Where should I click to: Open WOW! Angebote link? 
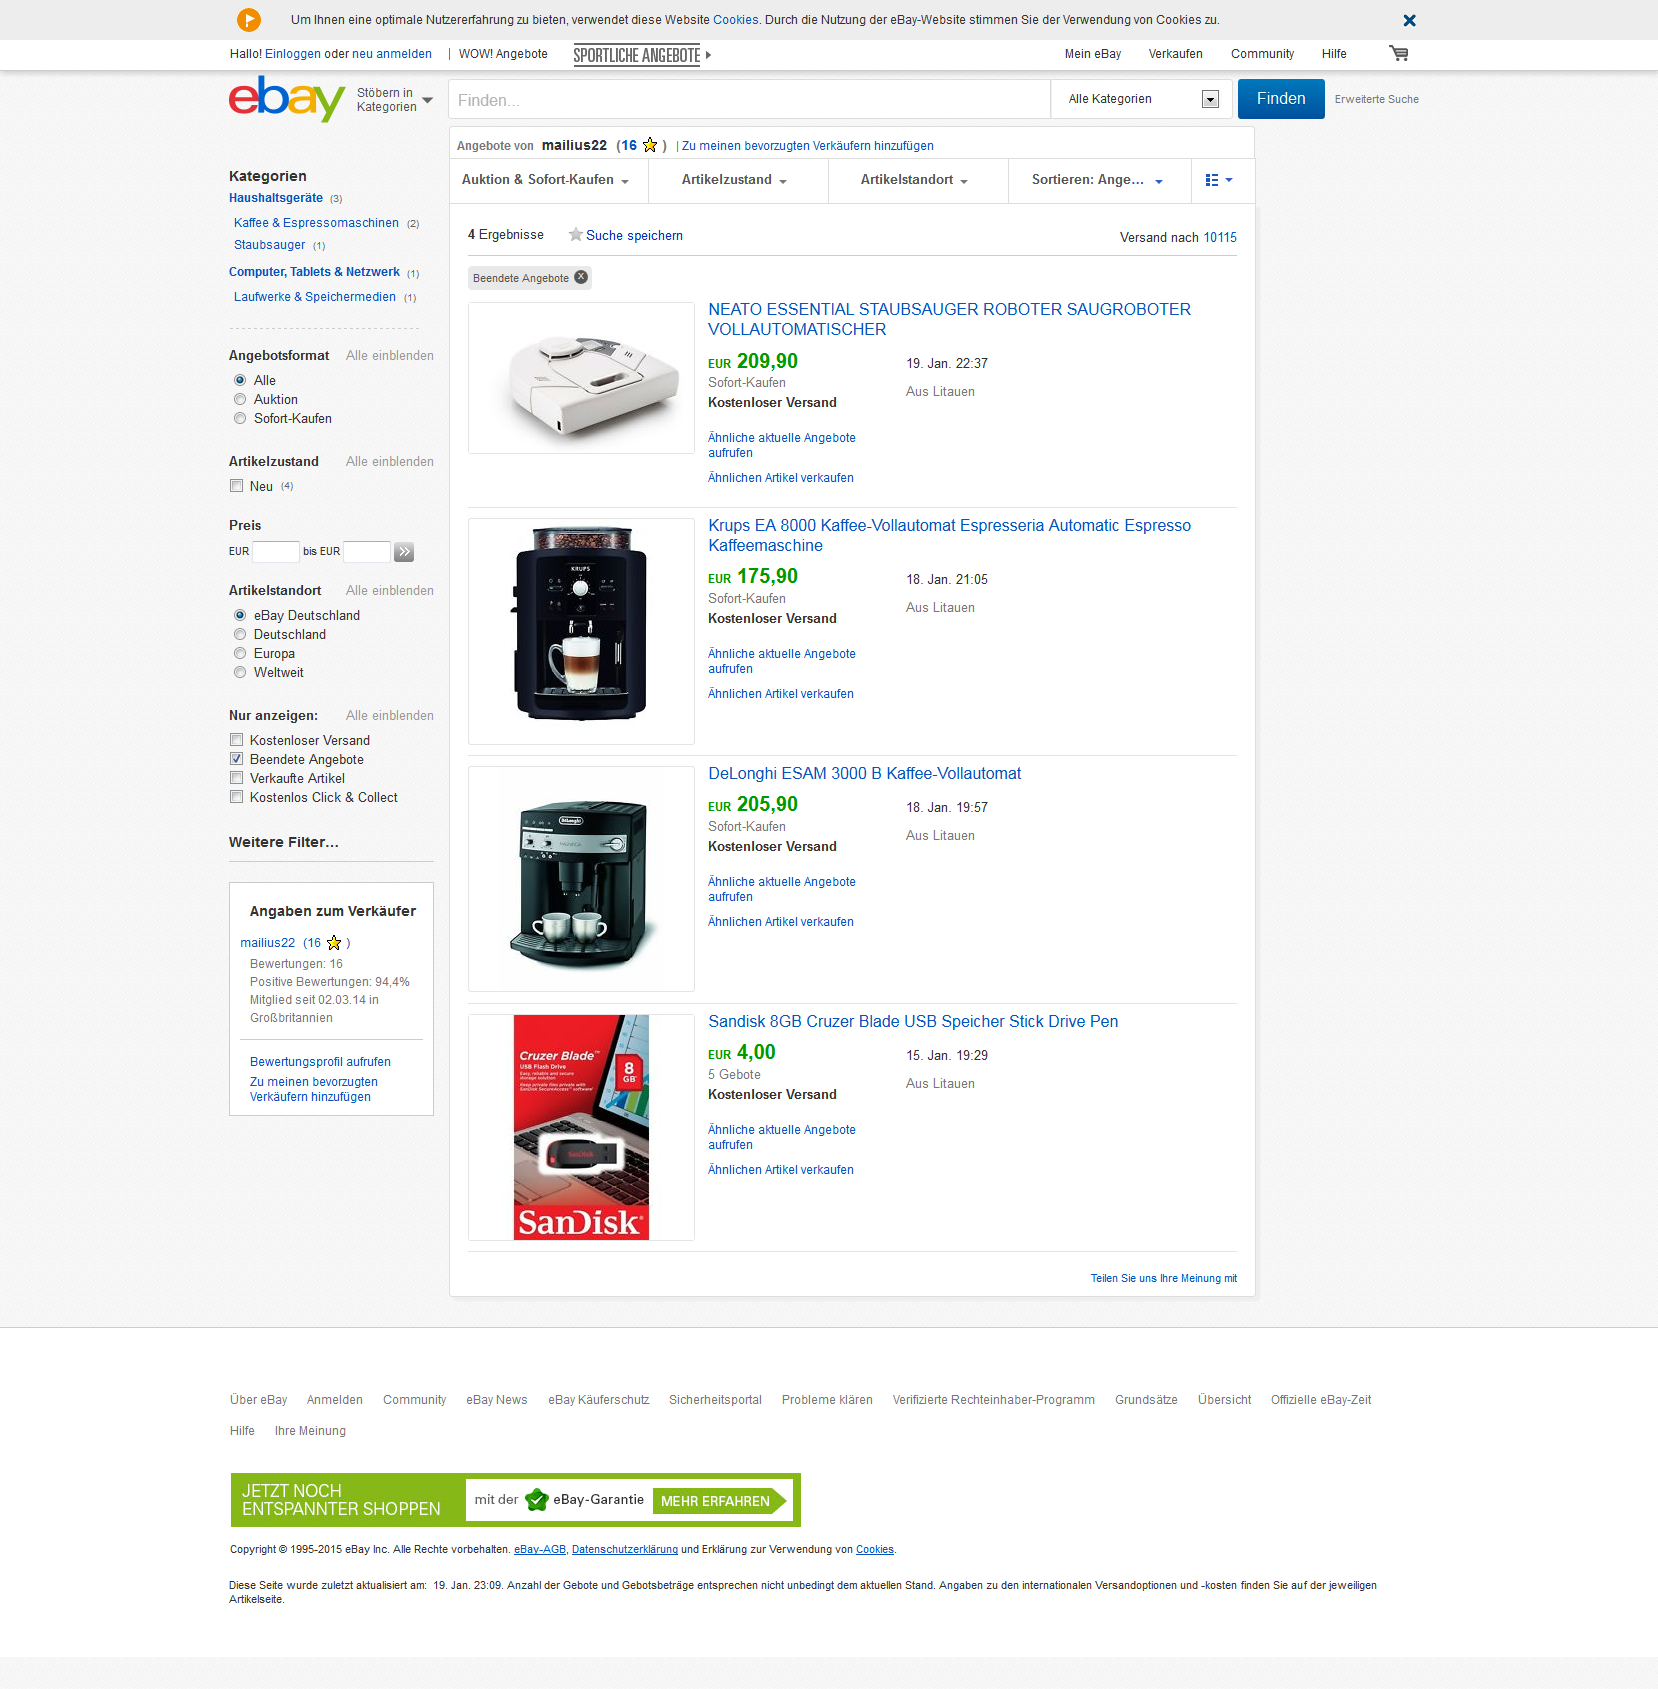click(x=503, y=54)
